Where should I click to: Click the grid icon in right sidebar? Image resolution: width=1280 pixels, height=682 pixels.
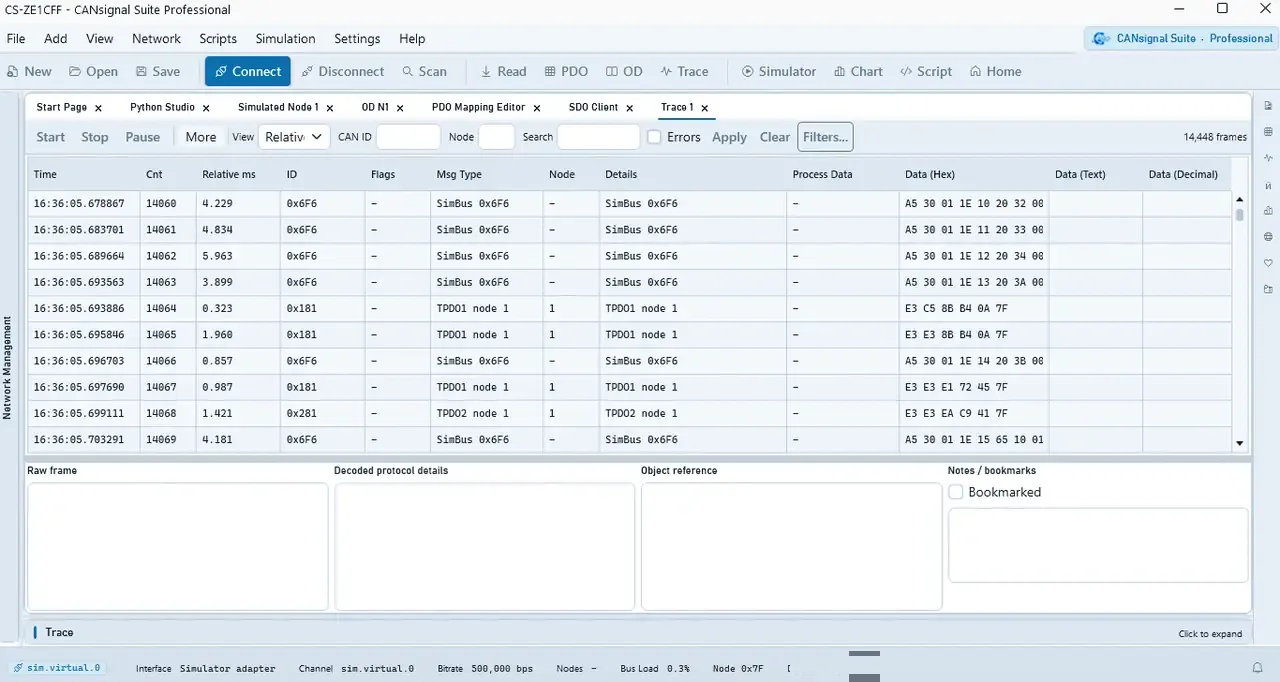click(x=1268, y=132)
